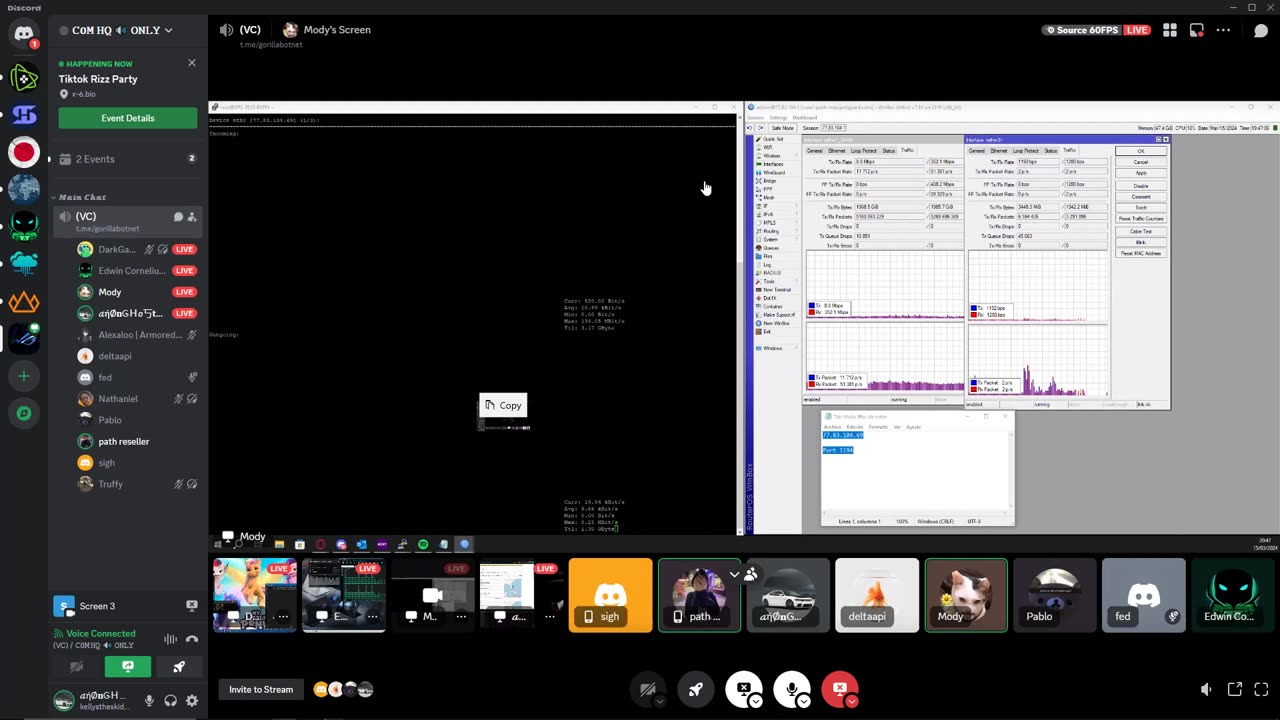Screen dimensions: 1280x720
Task: Open Source 60FPS LIVE quality indicator
Action: 1095,30
